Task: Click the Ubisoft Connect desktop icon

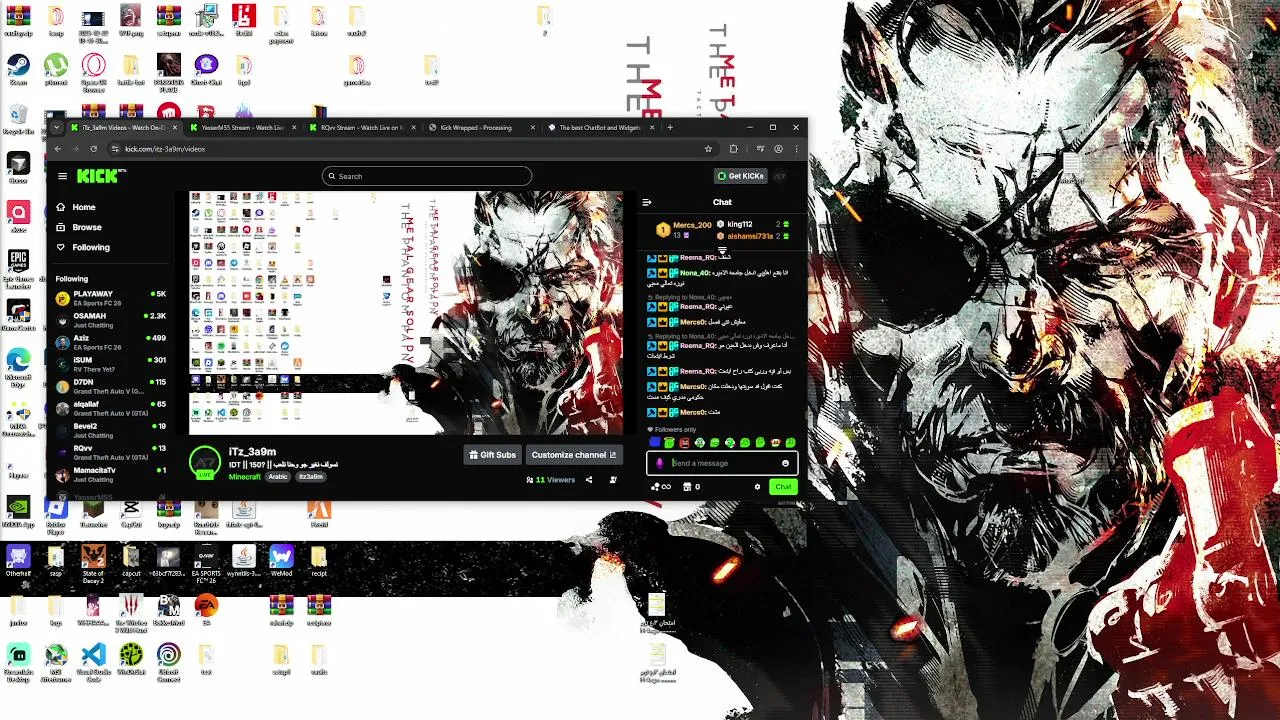Action: (168, 661)
